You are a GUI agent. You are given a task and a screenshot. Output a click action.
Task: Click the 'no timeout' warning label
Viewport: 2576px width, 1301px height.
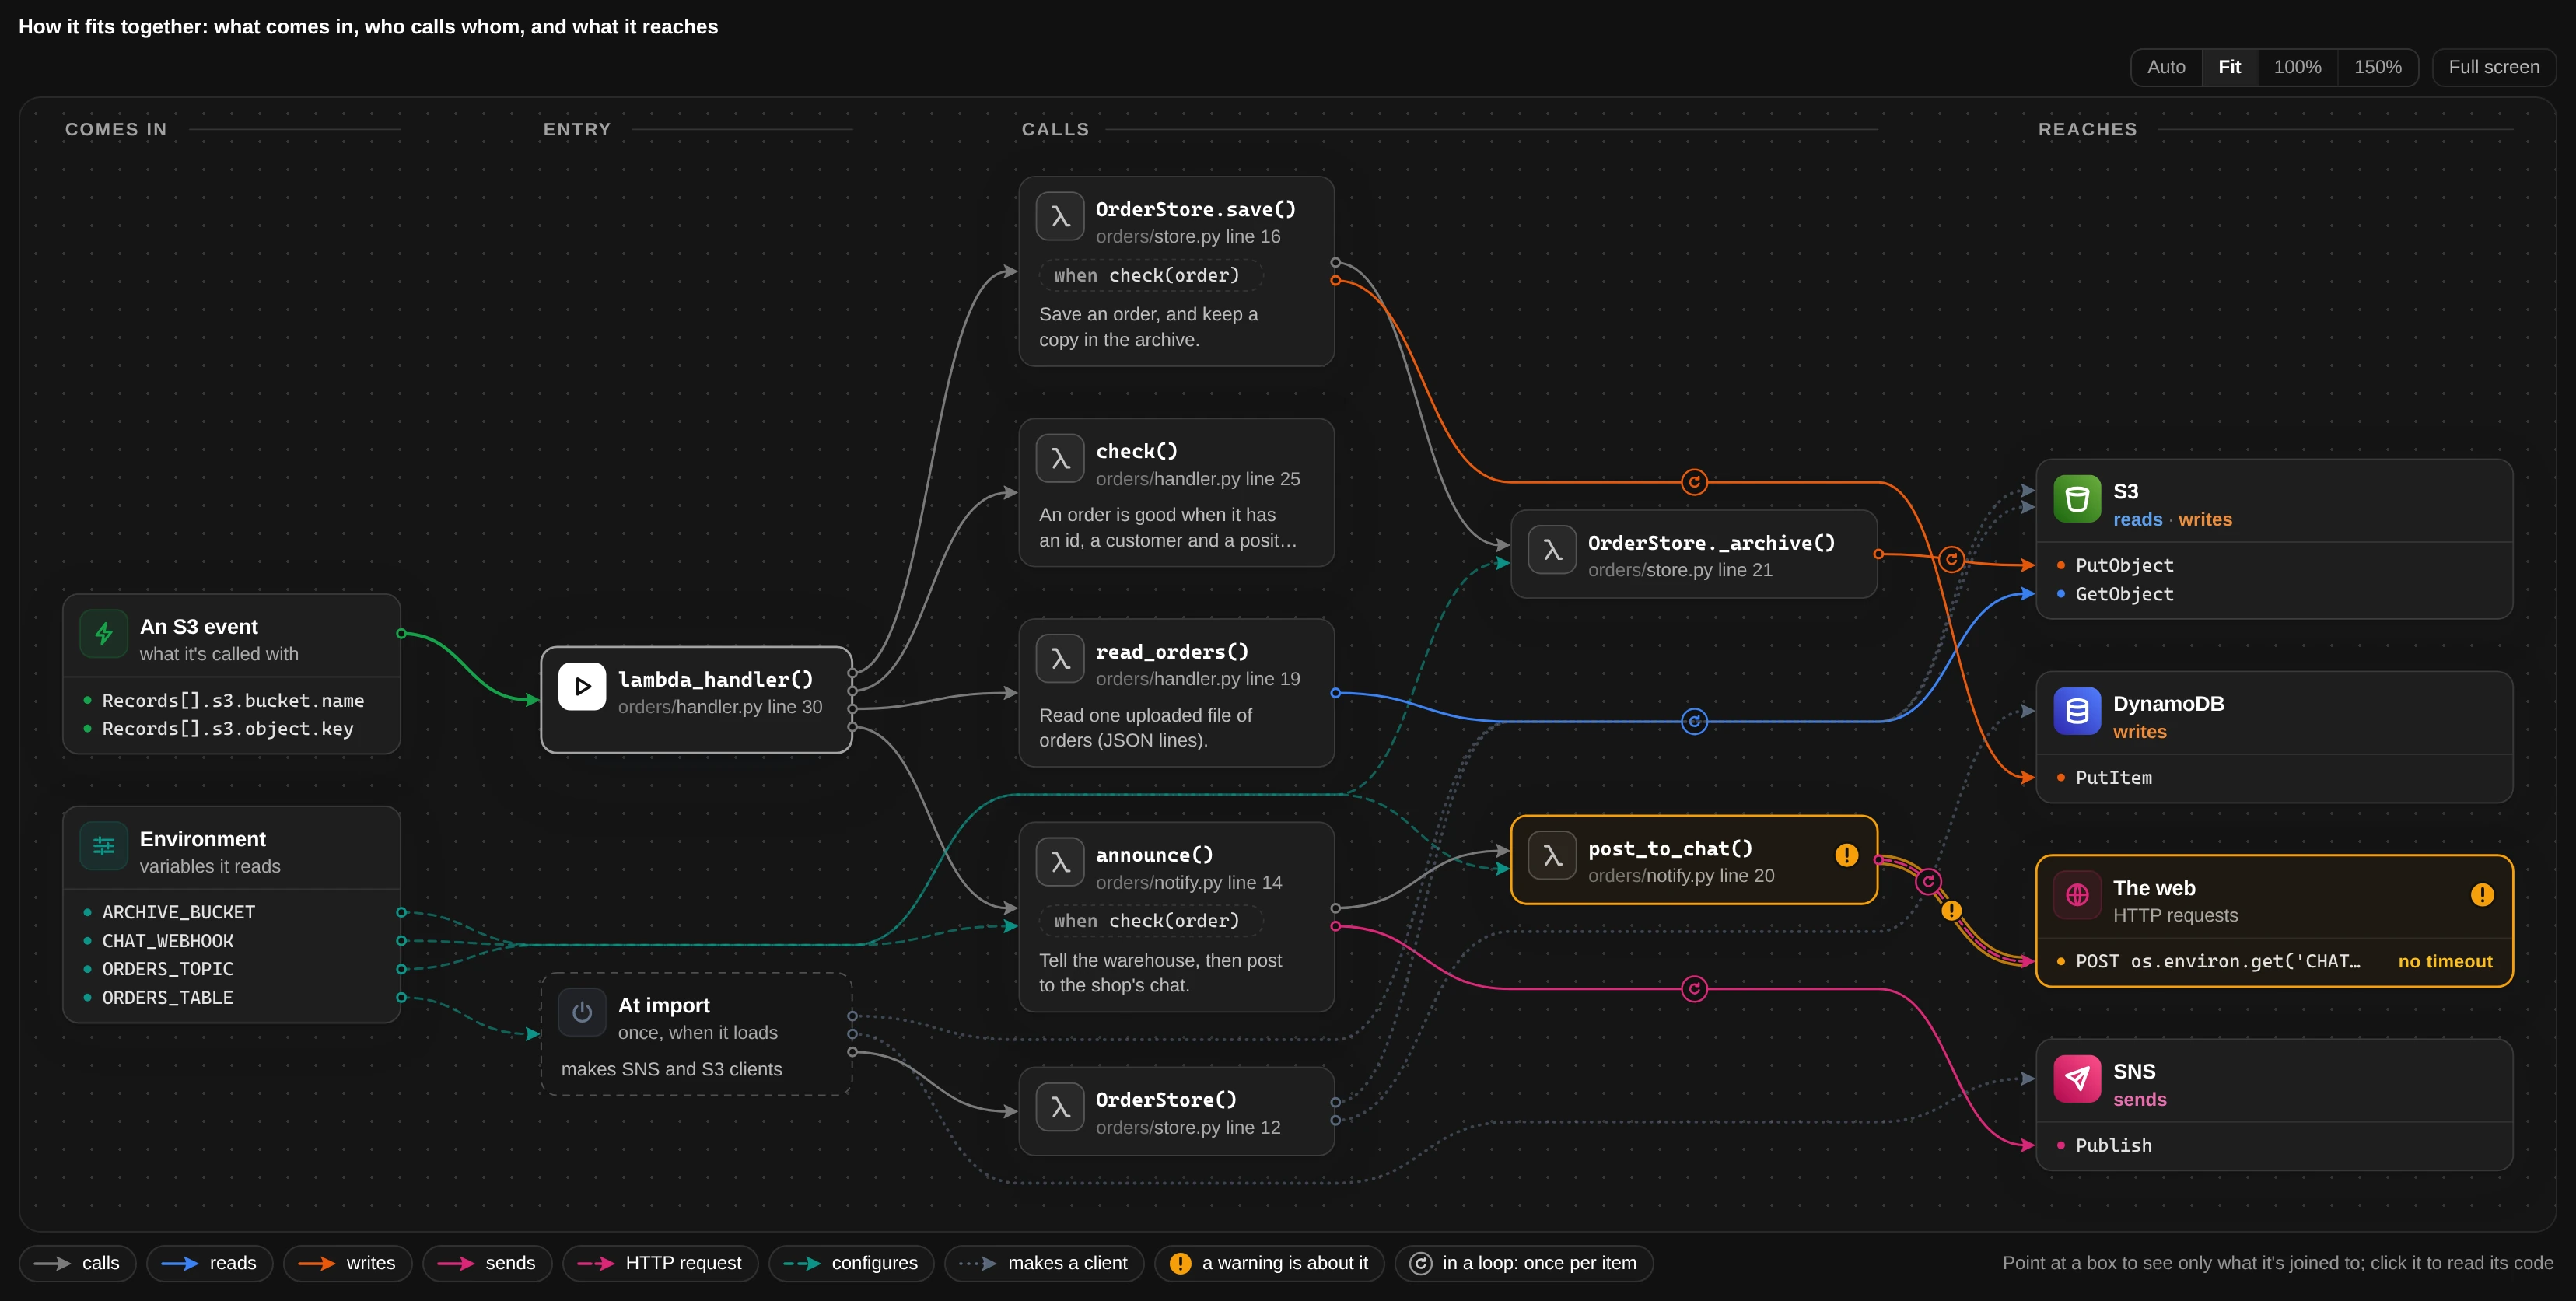pos(2445,962)
